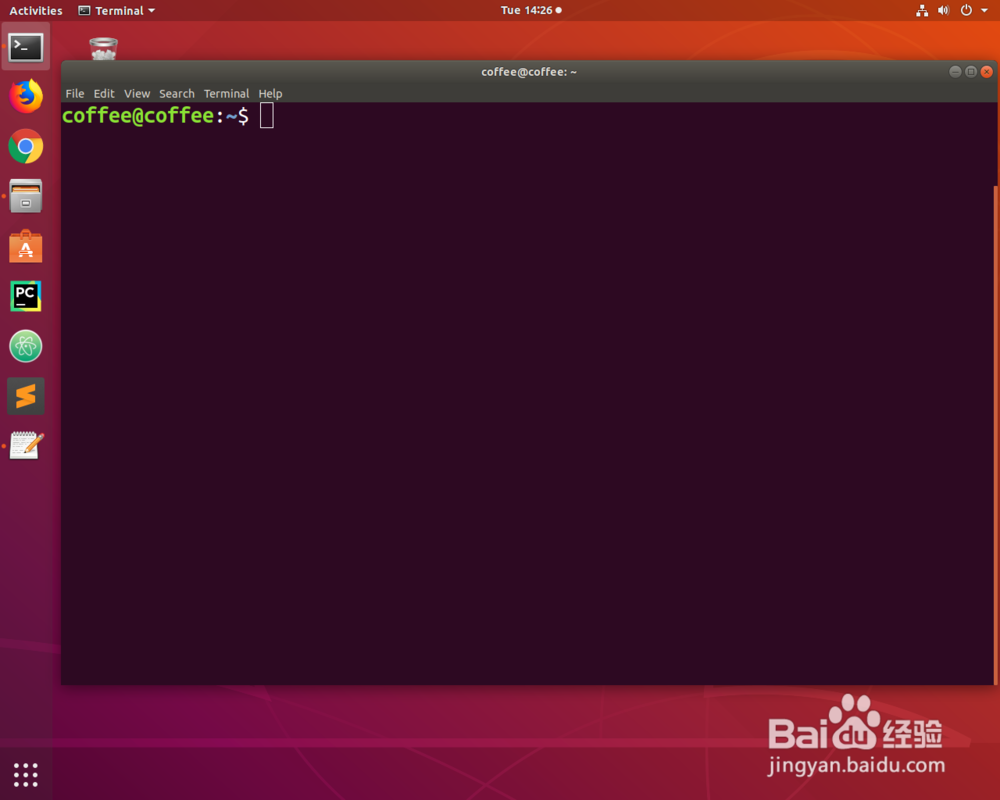The image size is (1000, 800).
Task: Open Activities overview
Action: (36, 10)
